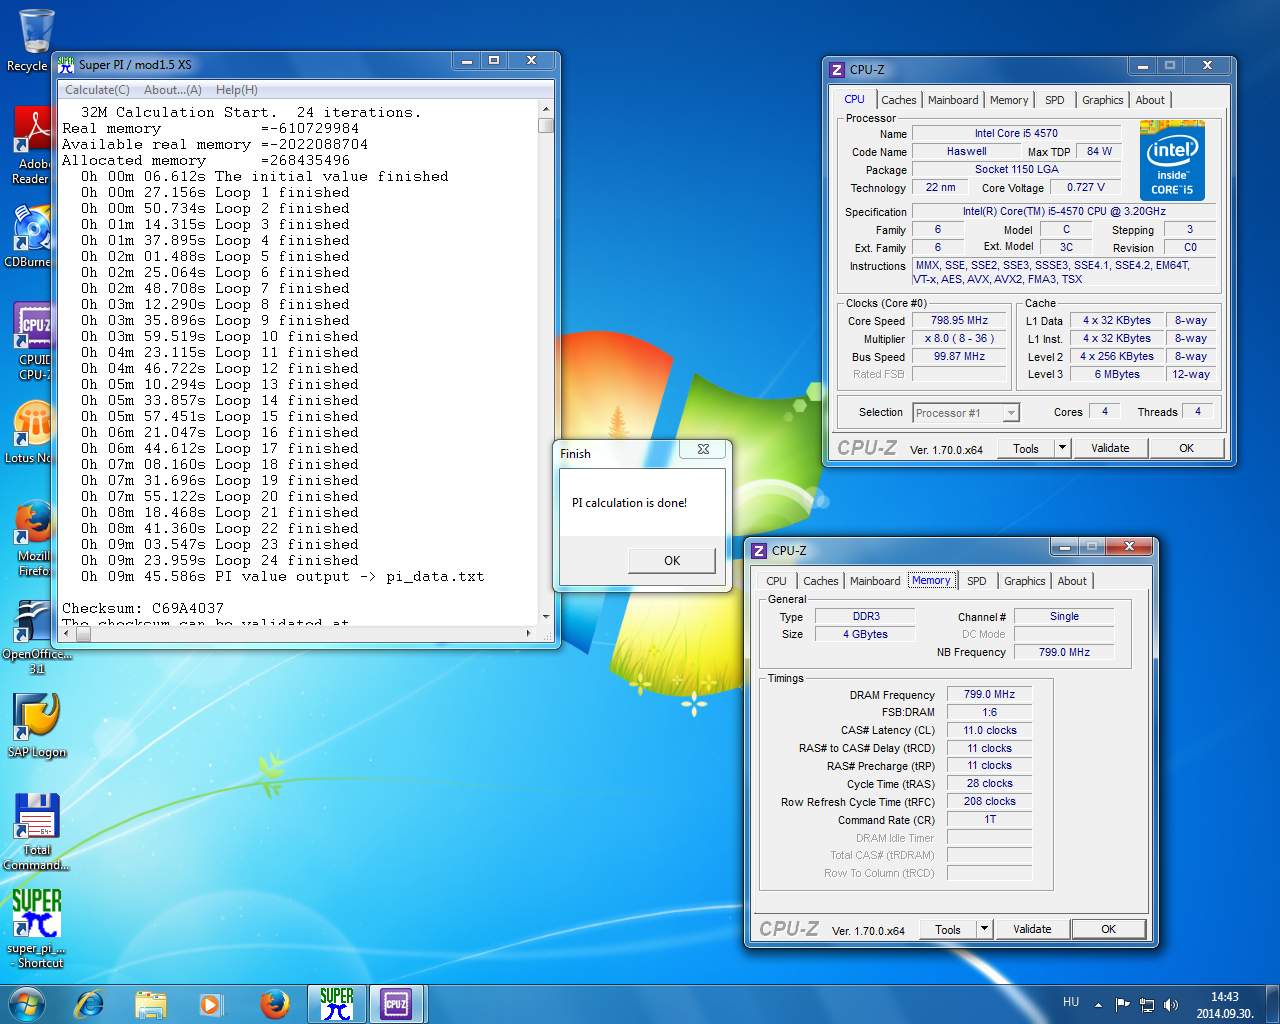Viewport: 1280px width, 1024px height.
Task: Click OK in top CPU-Z window
Action: (x=1186, y=448)
